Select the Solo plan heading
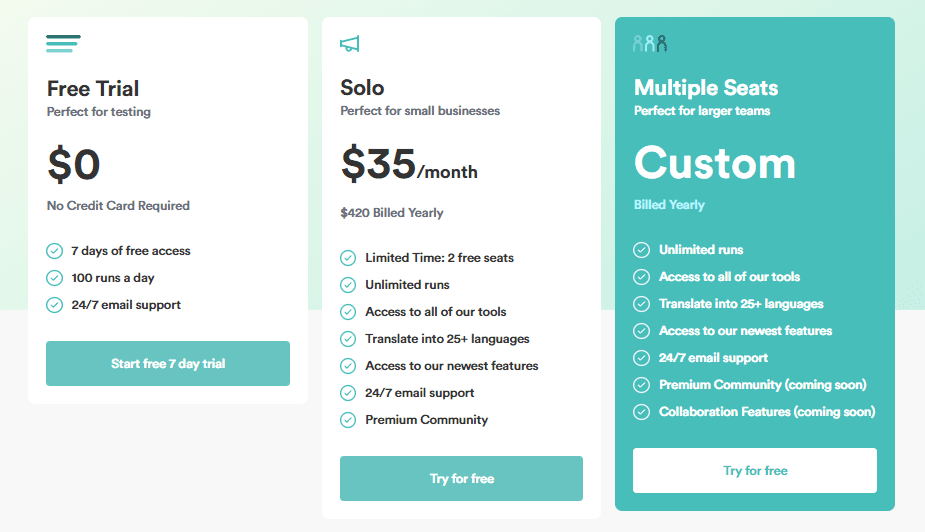The image size is (925, 532). click(x=362, y=88)
